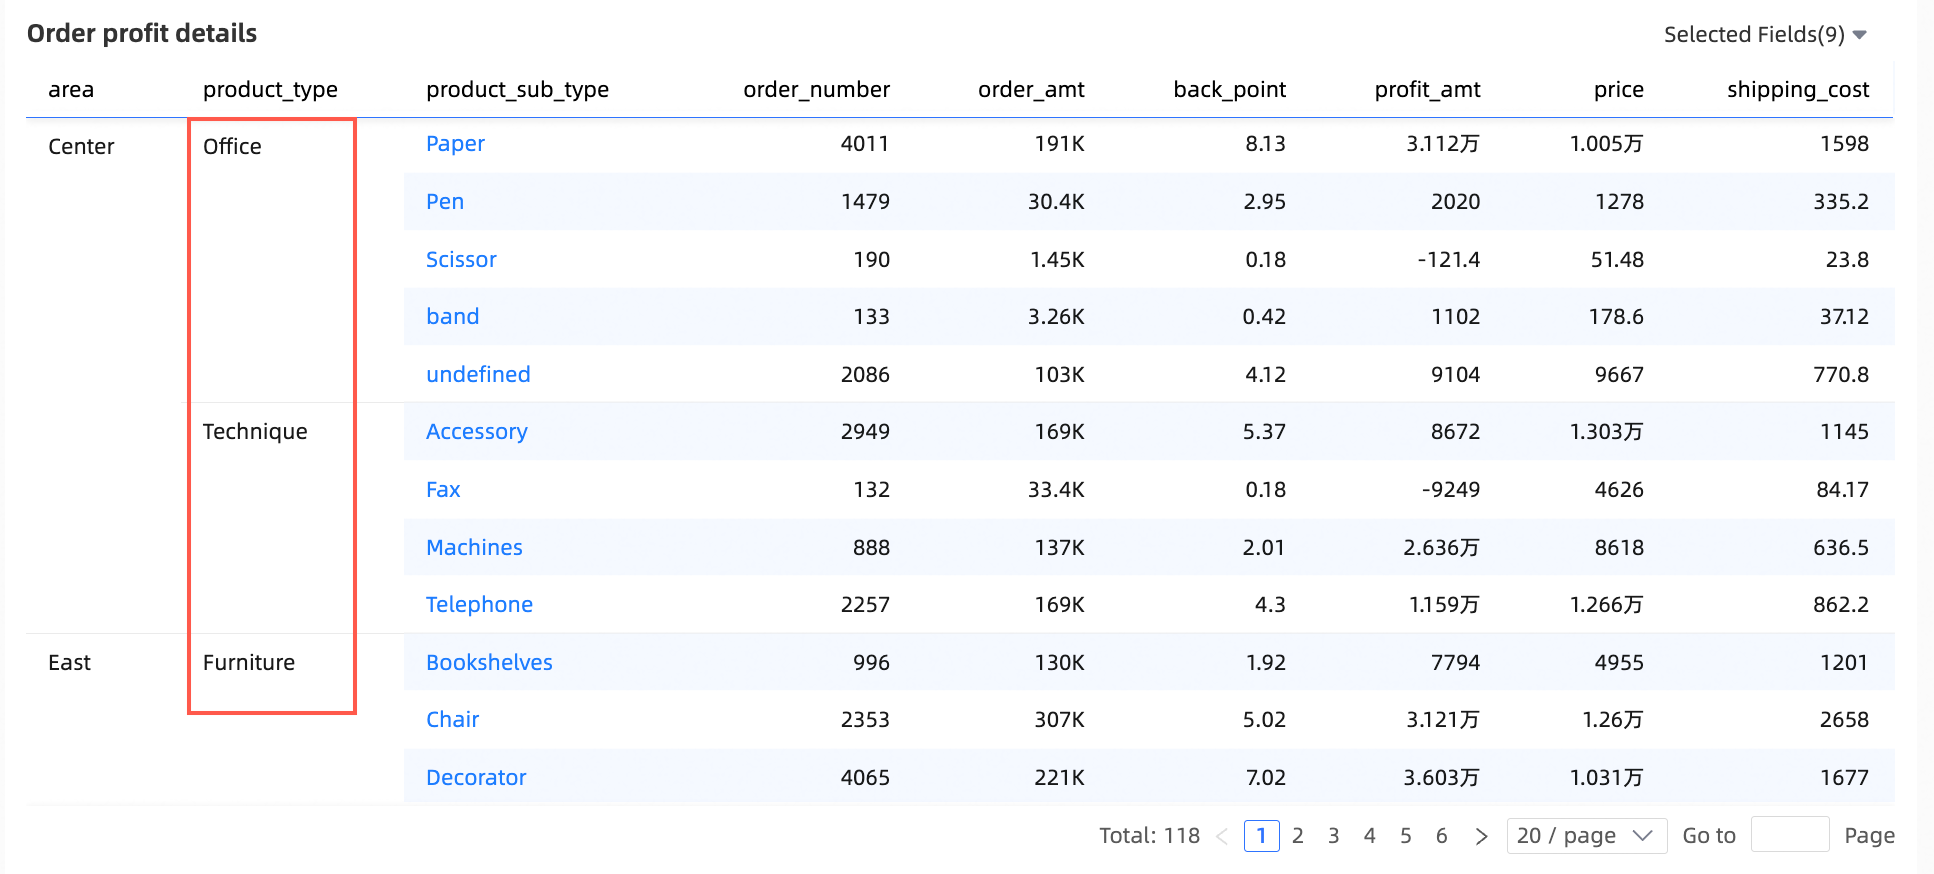This screenshot has height=874, width=1934.
Task: Open the Bookshelves sub type link
Action: (x=489, y=662)
